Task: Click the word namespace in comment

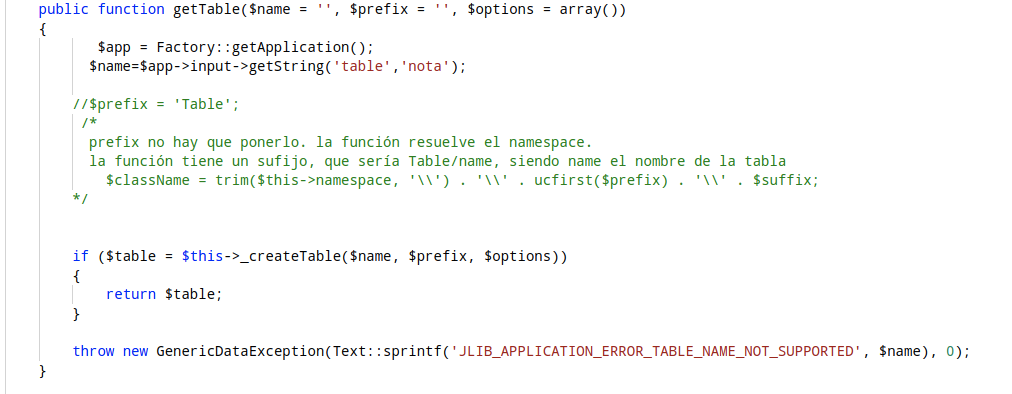Action: [x=546, y=142]
